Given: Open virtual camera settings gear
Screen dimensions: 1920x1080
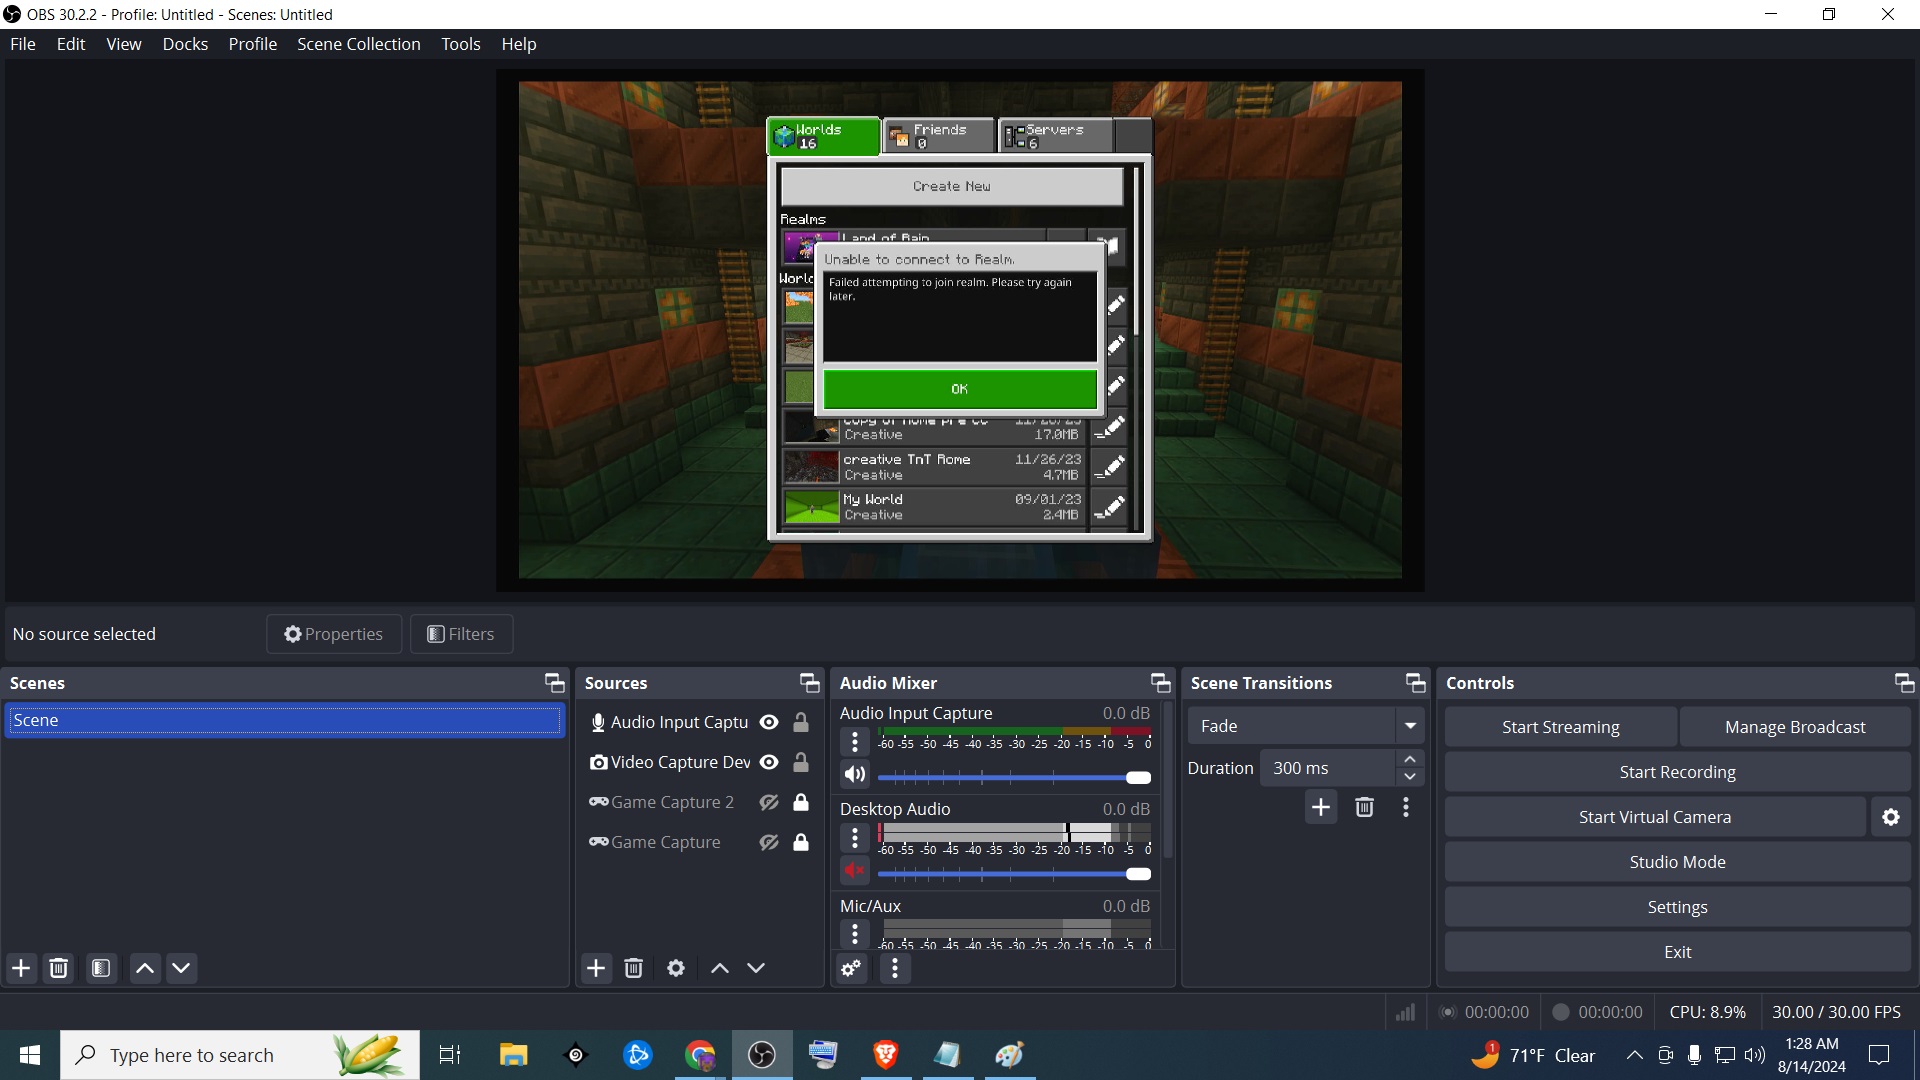Looking at the screenshot, I should click(x=1890, y=817).
